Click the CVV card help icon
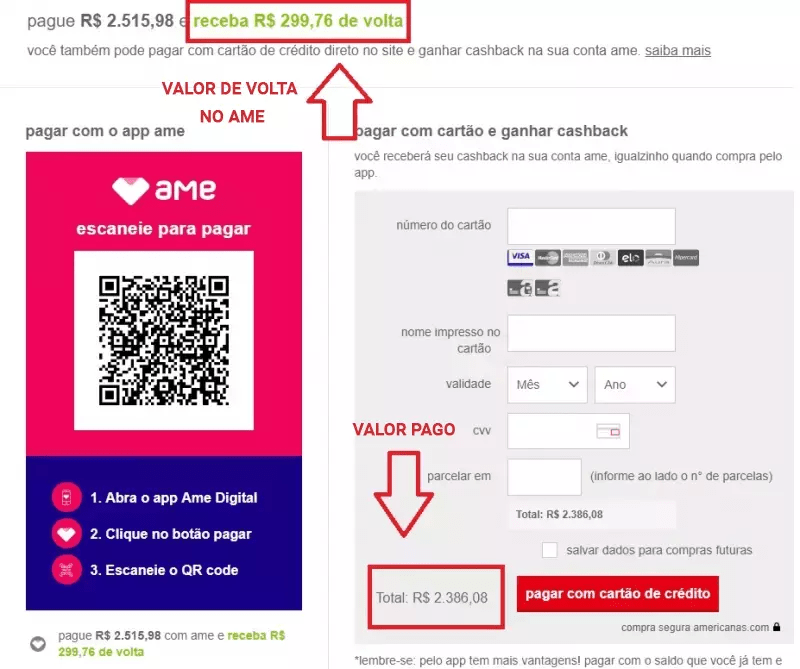The image size is (800, 669). point(608,431)
